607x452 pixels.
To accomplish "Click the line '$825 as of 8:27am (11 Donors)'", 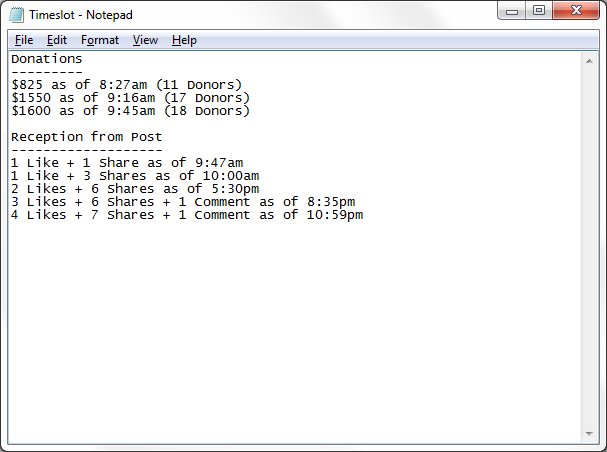I will coord(127,85).
